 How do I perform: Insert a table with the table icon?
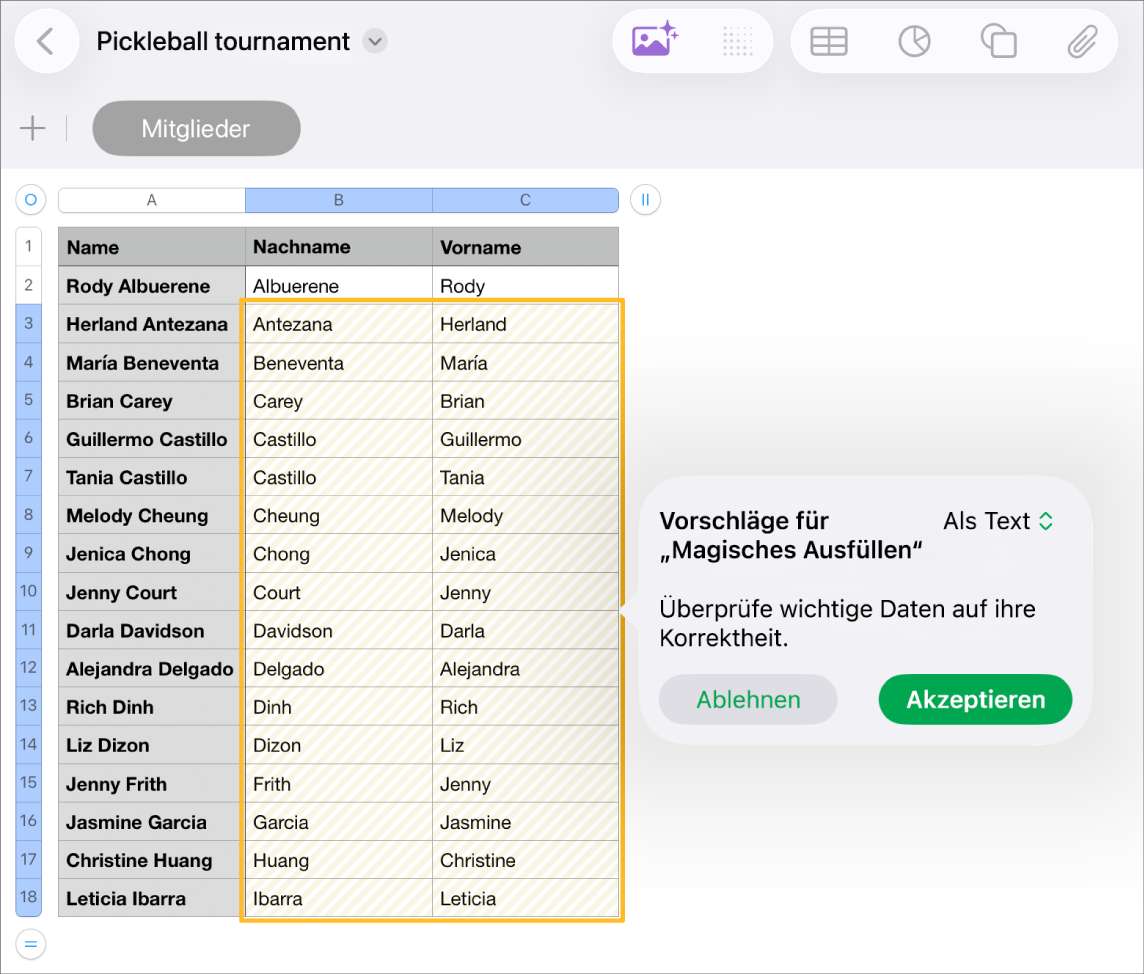tap(829, 42)
